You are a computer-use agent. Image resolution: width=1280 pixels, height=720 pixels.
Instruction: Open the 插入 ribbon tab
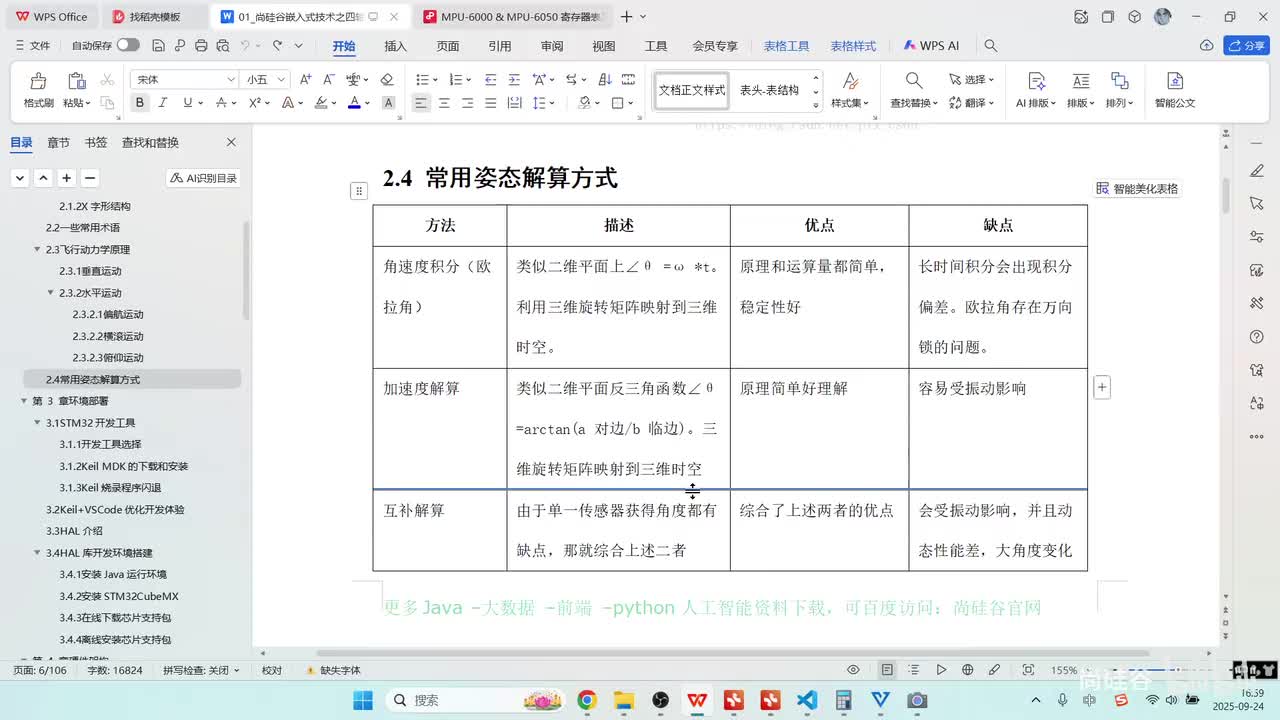click(x=395, y=46)
